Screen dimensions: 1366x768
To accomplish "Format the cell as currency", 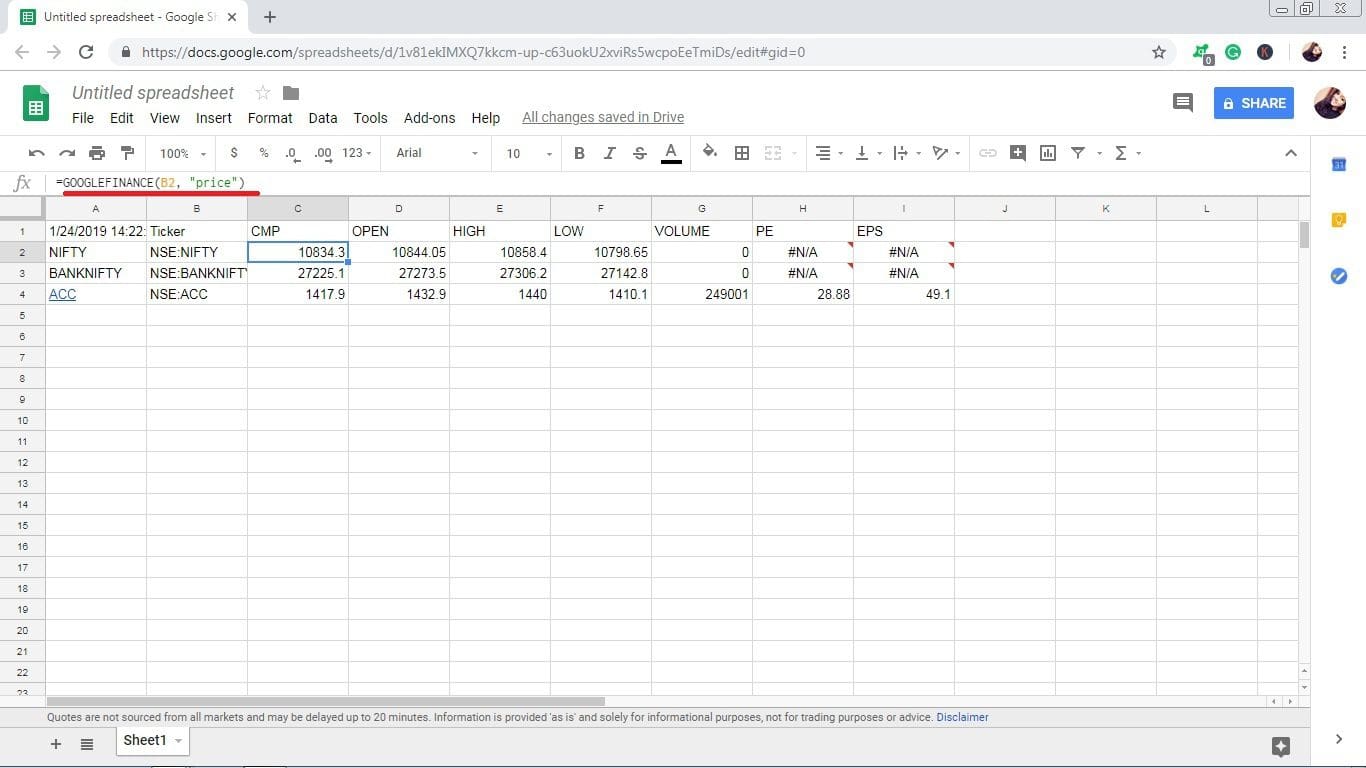I will (234, 153).
